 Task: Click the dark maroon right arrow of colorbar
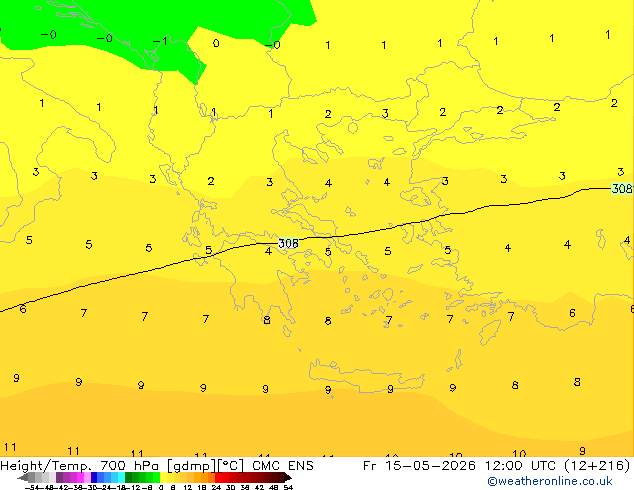(x=287, y=478)
